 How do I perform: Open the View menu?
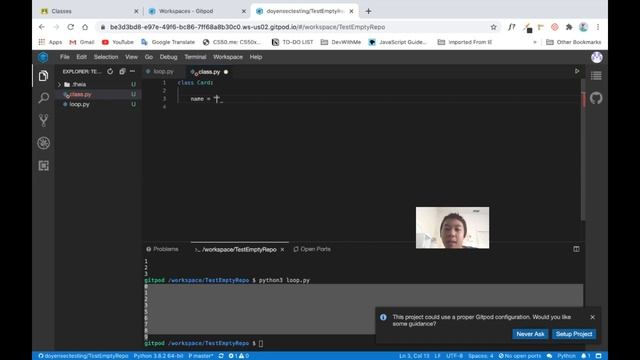pyautogui.click(x=131, y=57)
